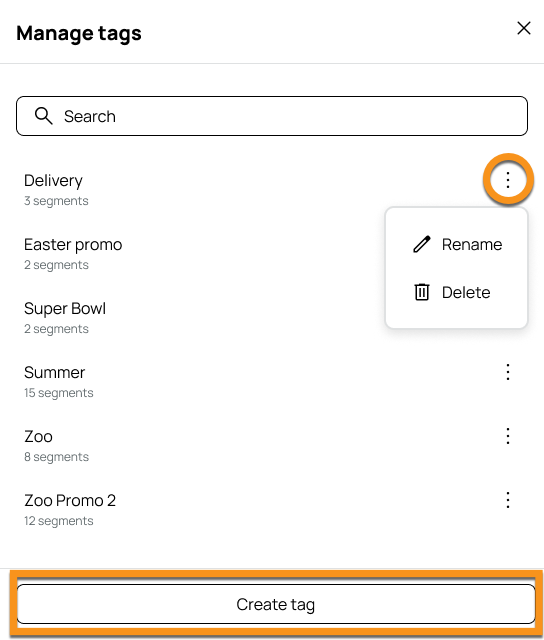Click the pencil icon beside Rename

pyautogui.click(x=422, y=244)
